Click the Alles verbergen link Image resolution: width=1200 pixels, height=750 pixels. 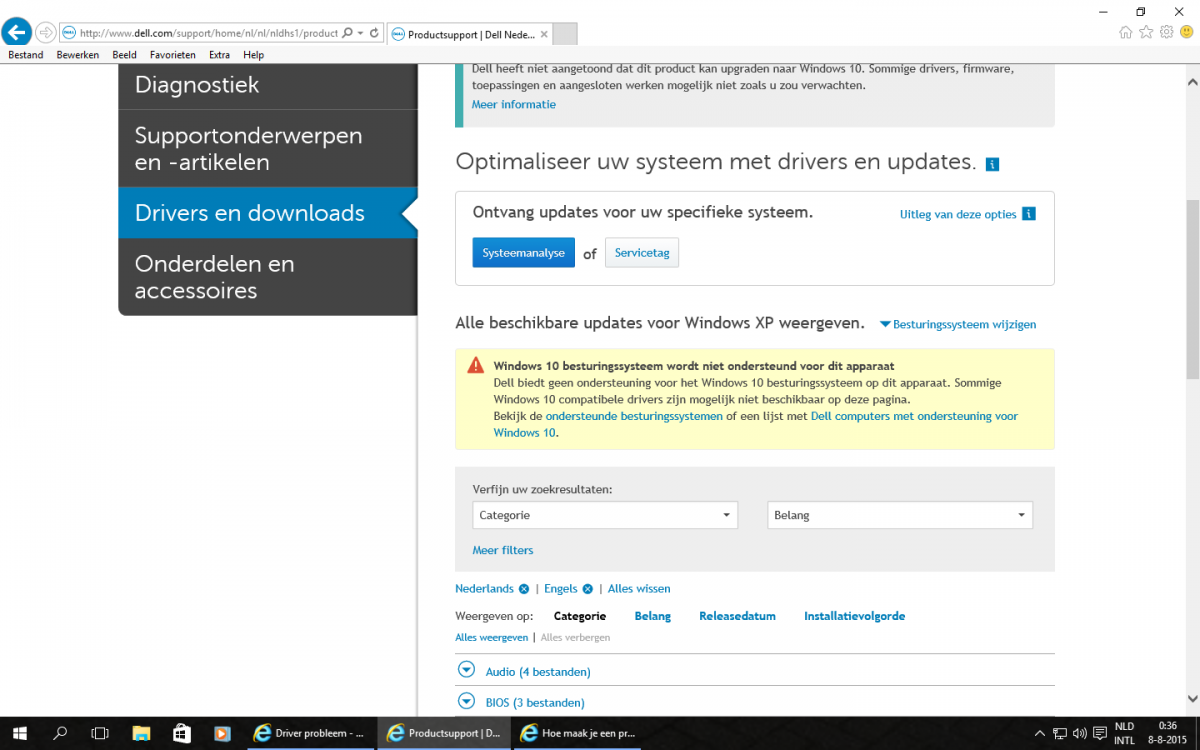coord(575,637)
